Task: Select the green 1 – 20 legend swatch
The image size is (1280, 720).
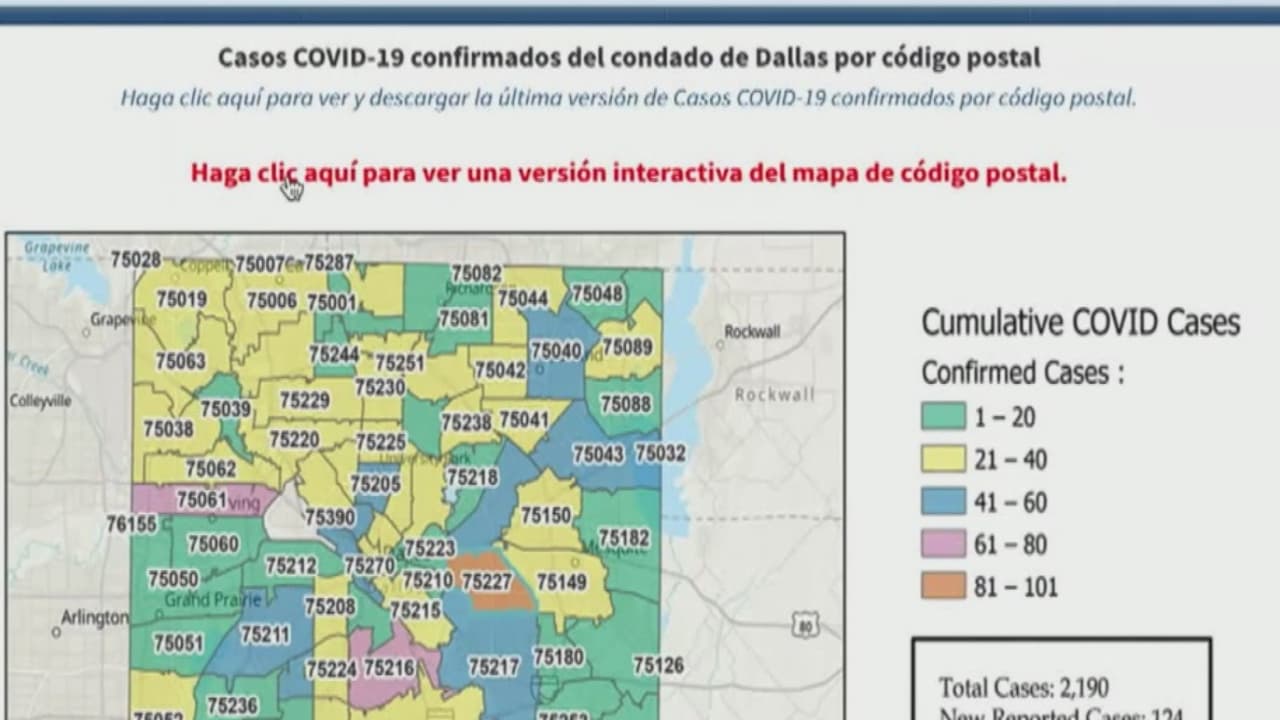Action: pos(943,417)
